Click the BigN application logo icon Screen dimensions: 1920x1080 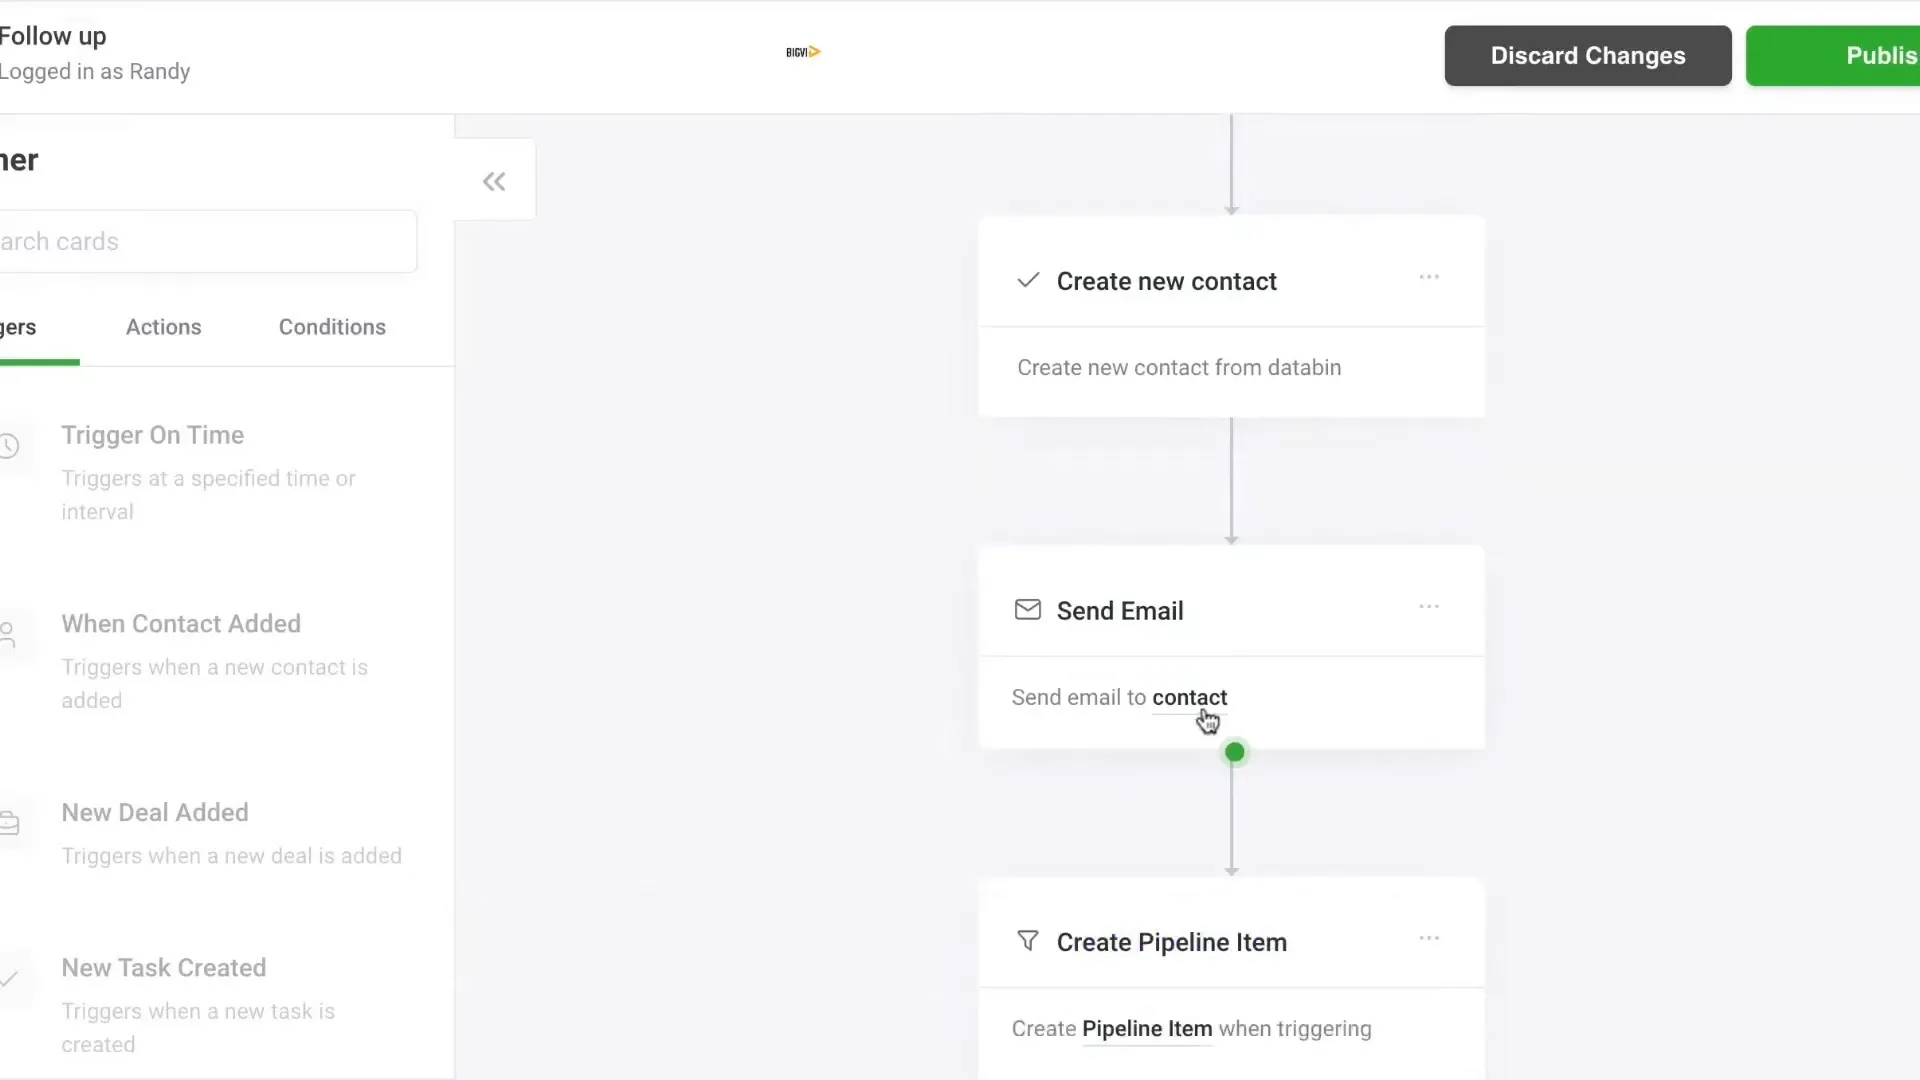pyautogui.click(x=802, y=51)
